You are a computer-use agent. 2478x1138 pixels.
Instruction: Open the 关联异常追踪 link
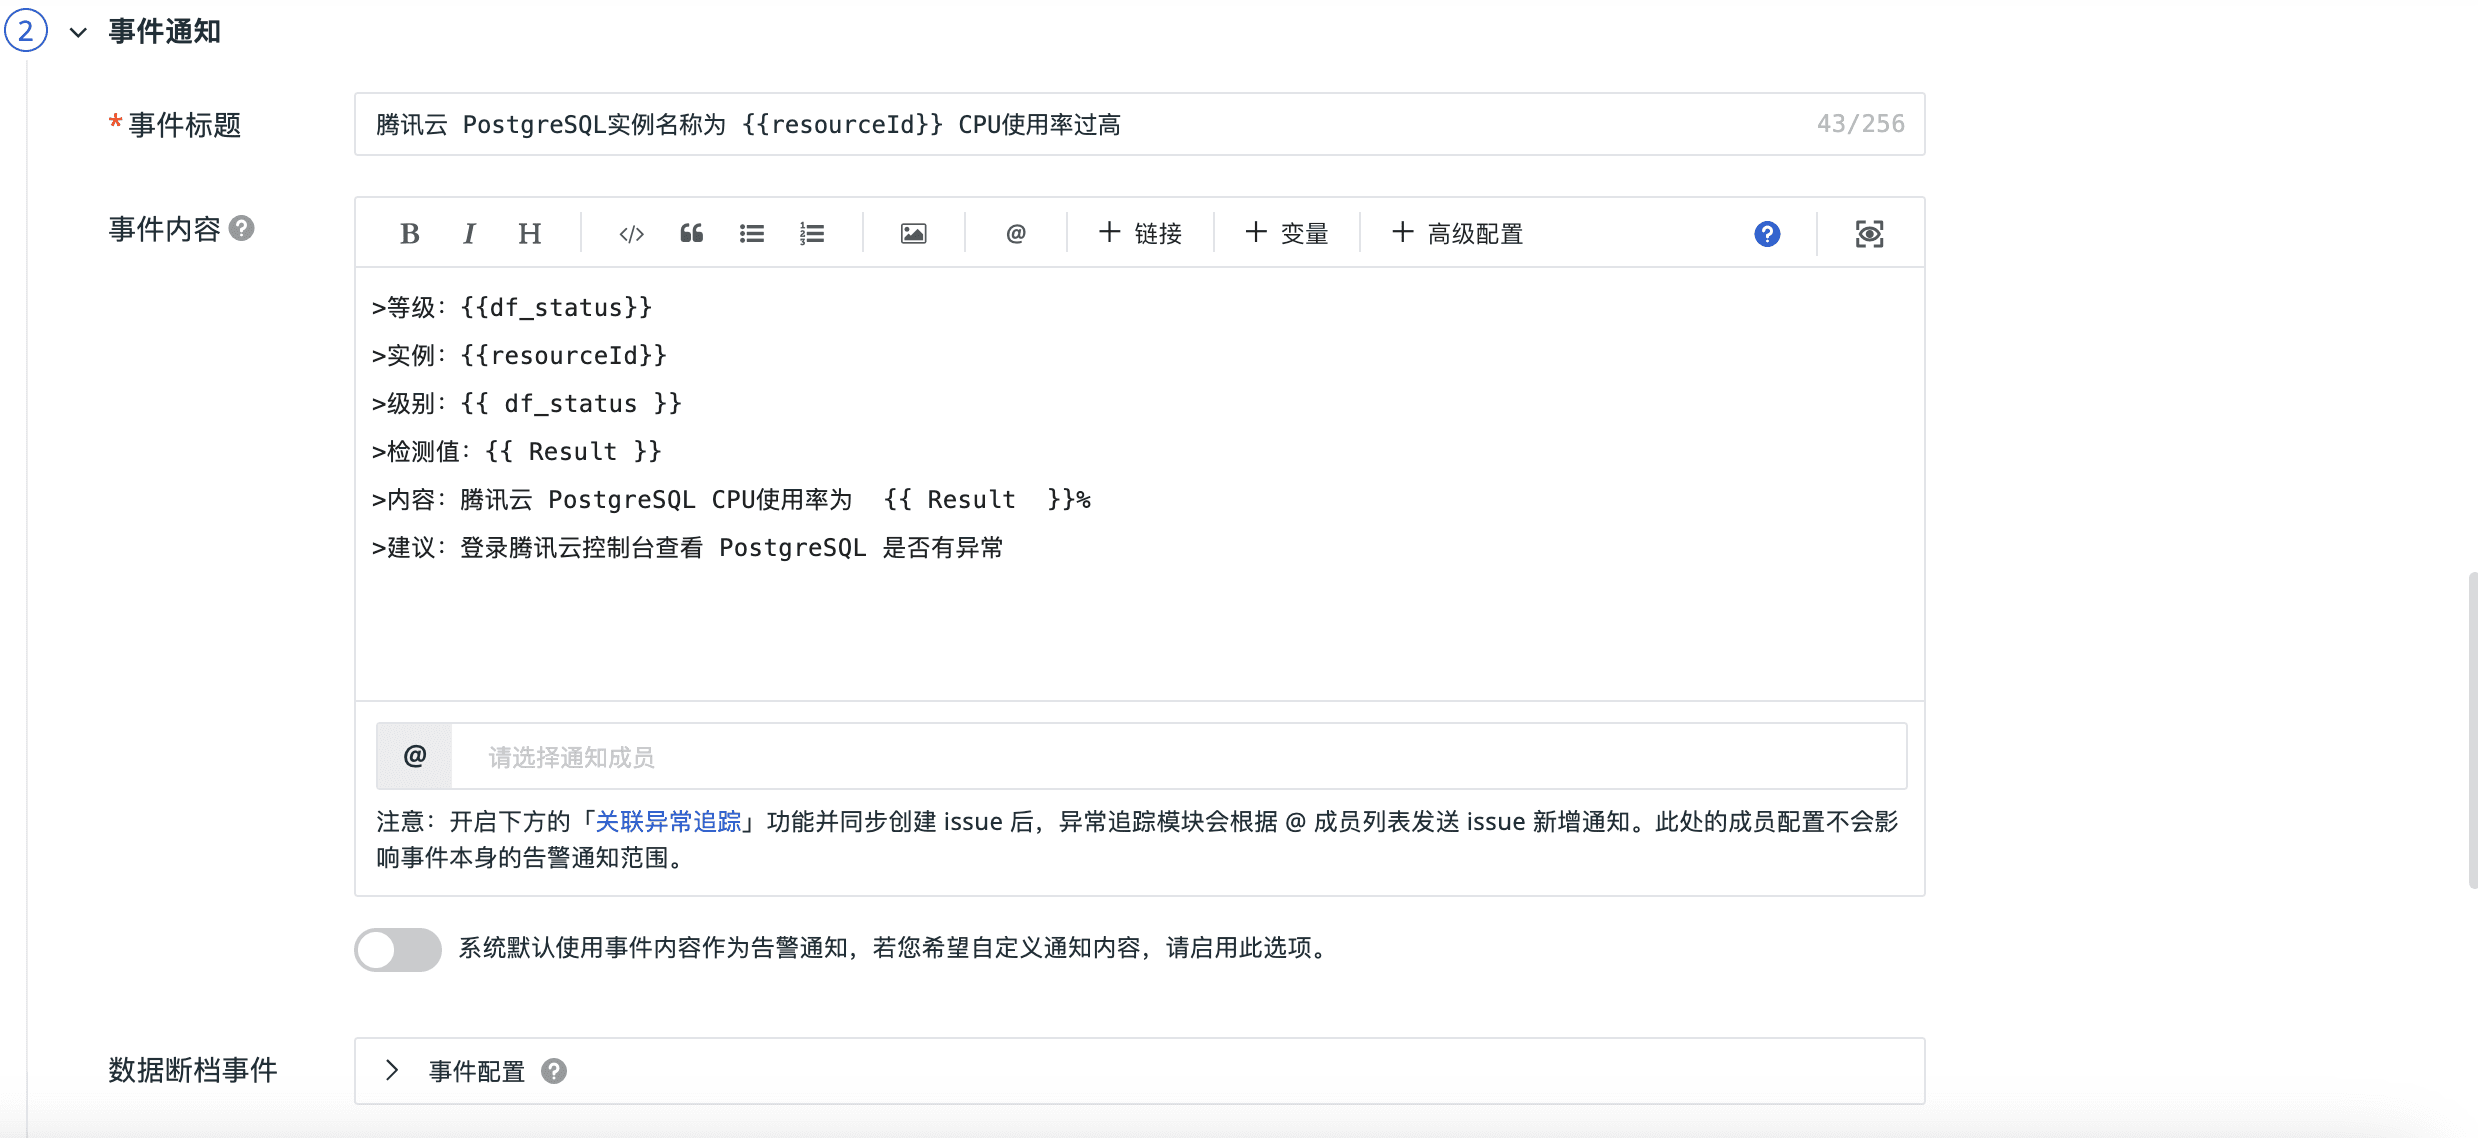[668, 822]
